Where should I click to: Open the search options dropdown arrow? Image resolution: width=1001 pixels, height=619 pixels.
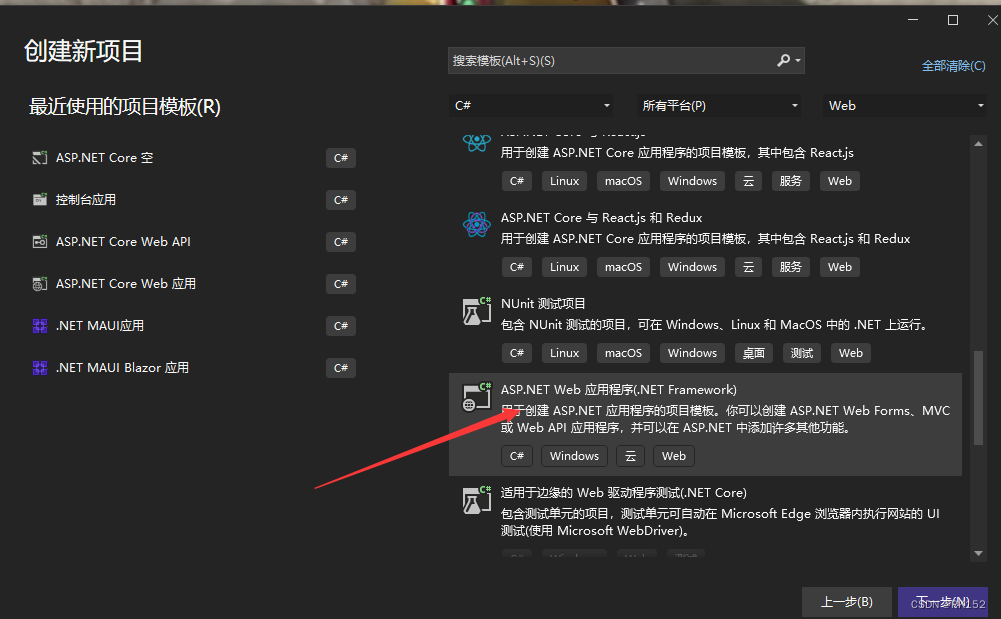[x=798, y=61]
